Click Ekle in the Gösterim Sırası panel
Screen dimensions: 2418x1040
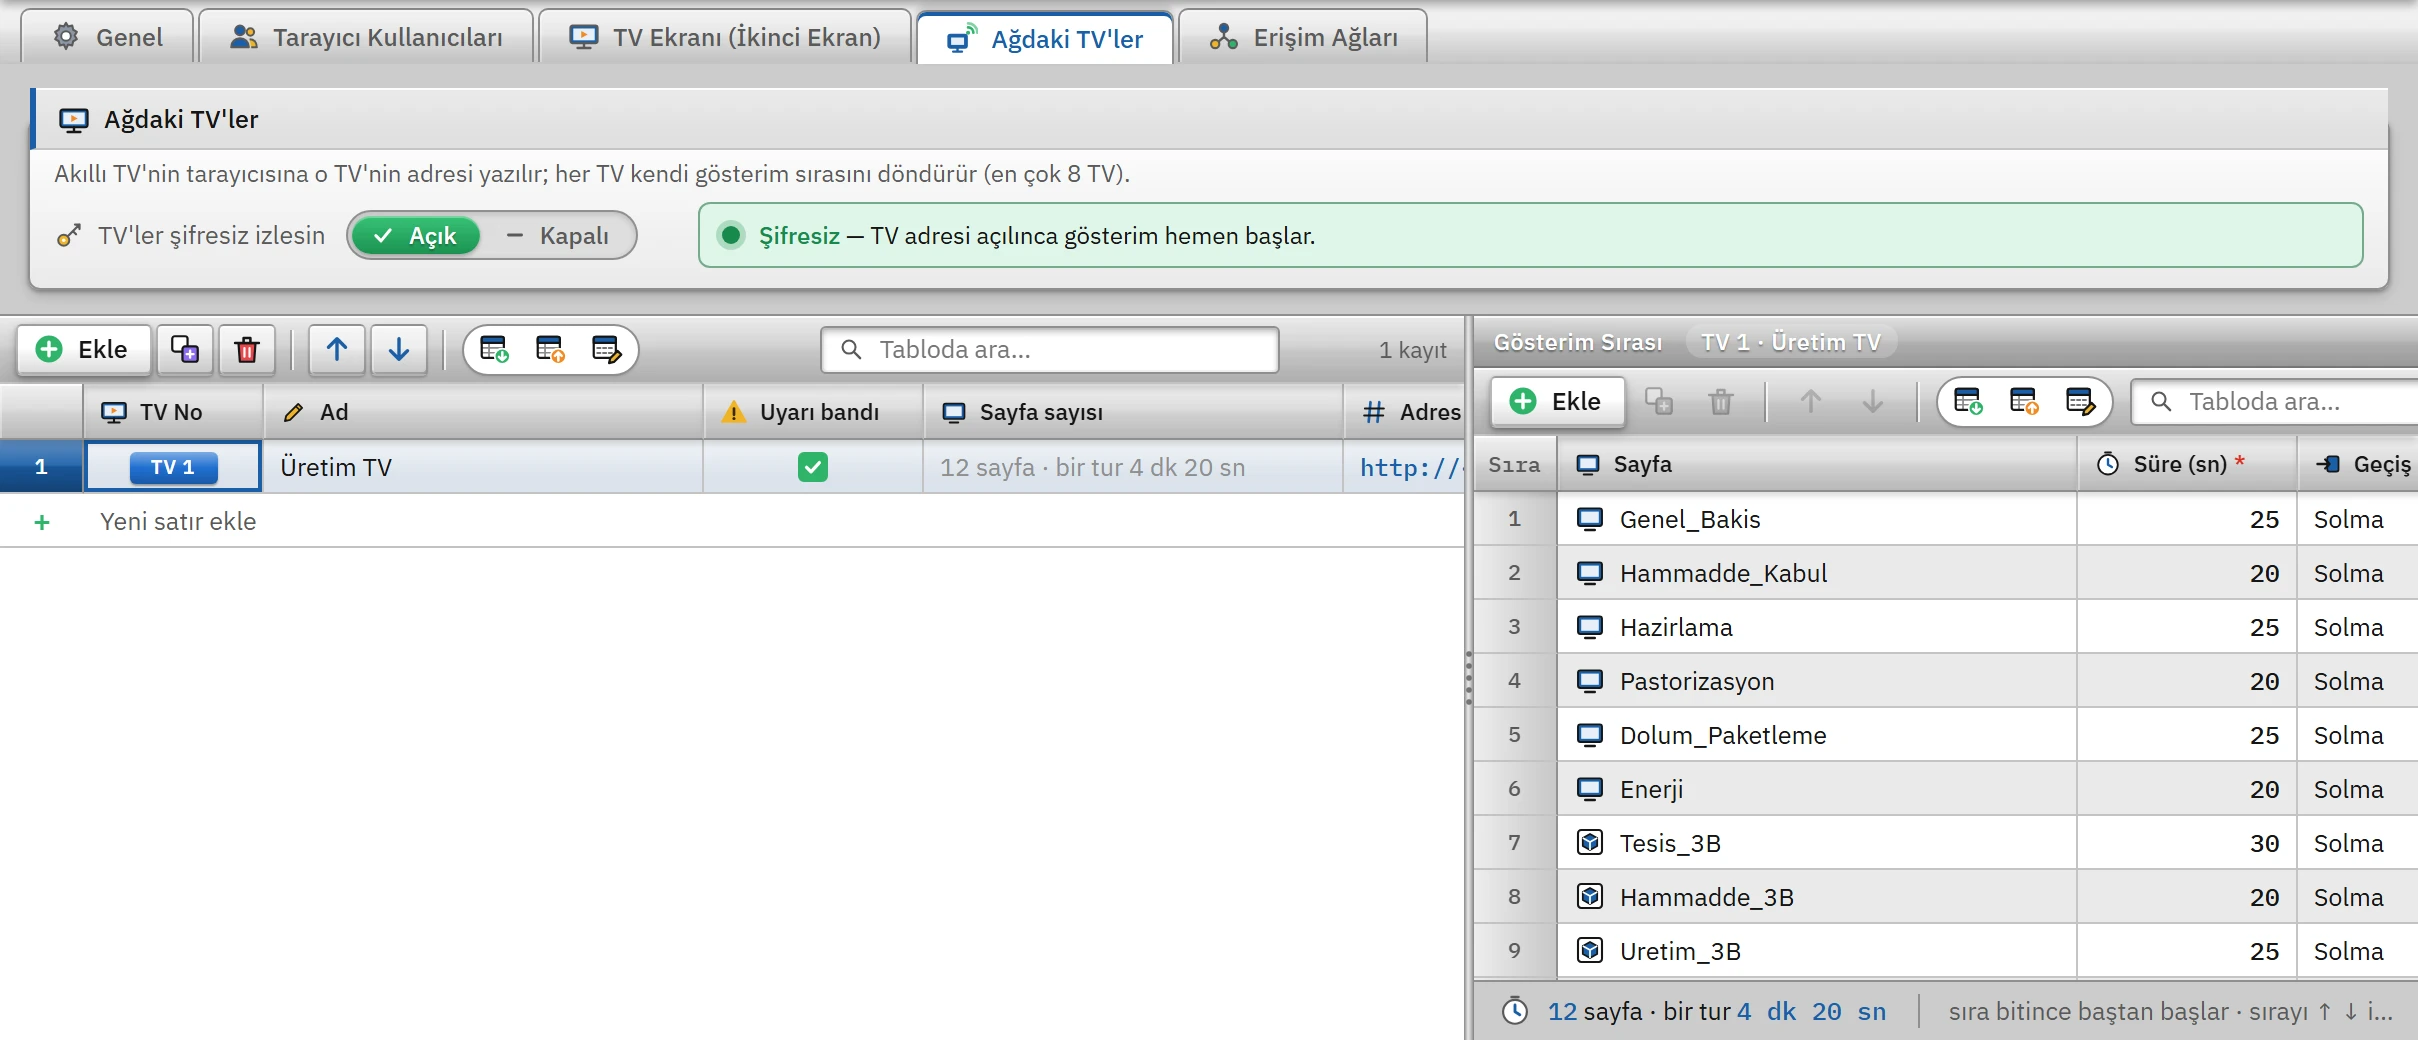coord(1557,401)
